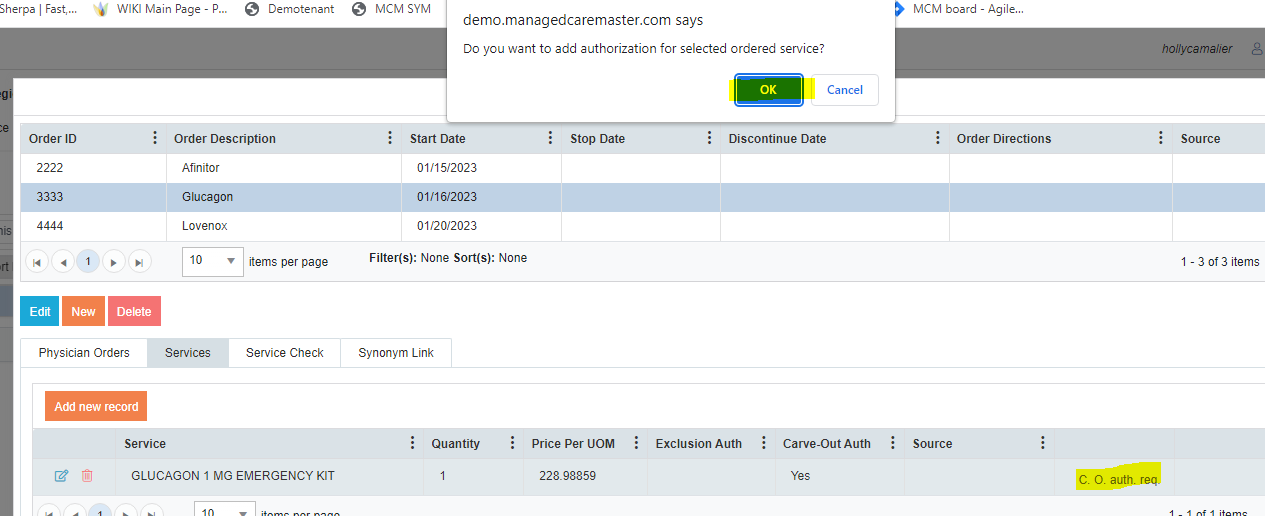Click the orange New button
1265x516 pixels.
coord(83,311)
